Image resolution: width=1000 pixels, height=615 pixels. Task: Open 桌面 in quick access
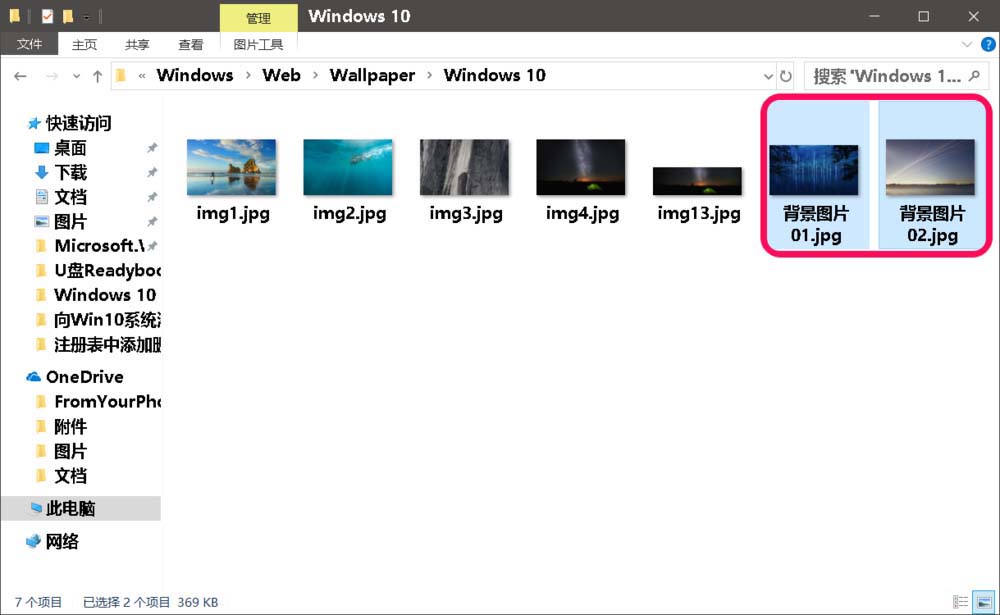[70, 148]
